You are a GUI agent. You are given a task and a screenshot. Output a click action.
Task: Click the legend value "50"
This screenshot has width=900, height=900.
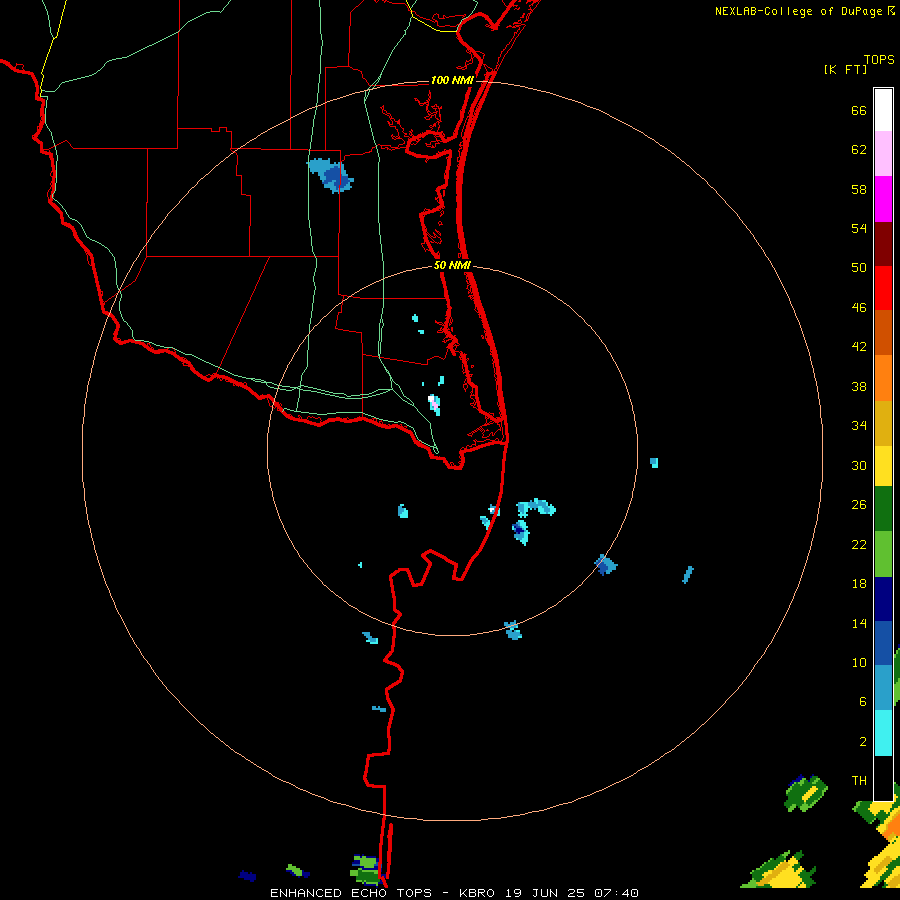coord(859,268)
